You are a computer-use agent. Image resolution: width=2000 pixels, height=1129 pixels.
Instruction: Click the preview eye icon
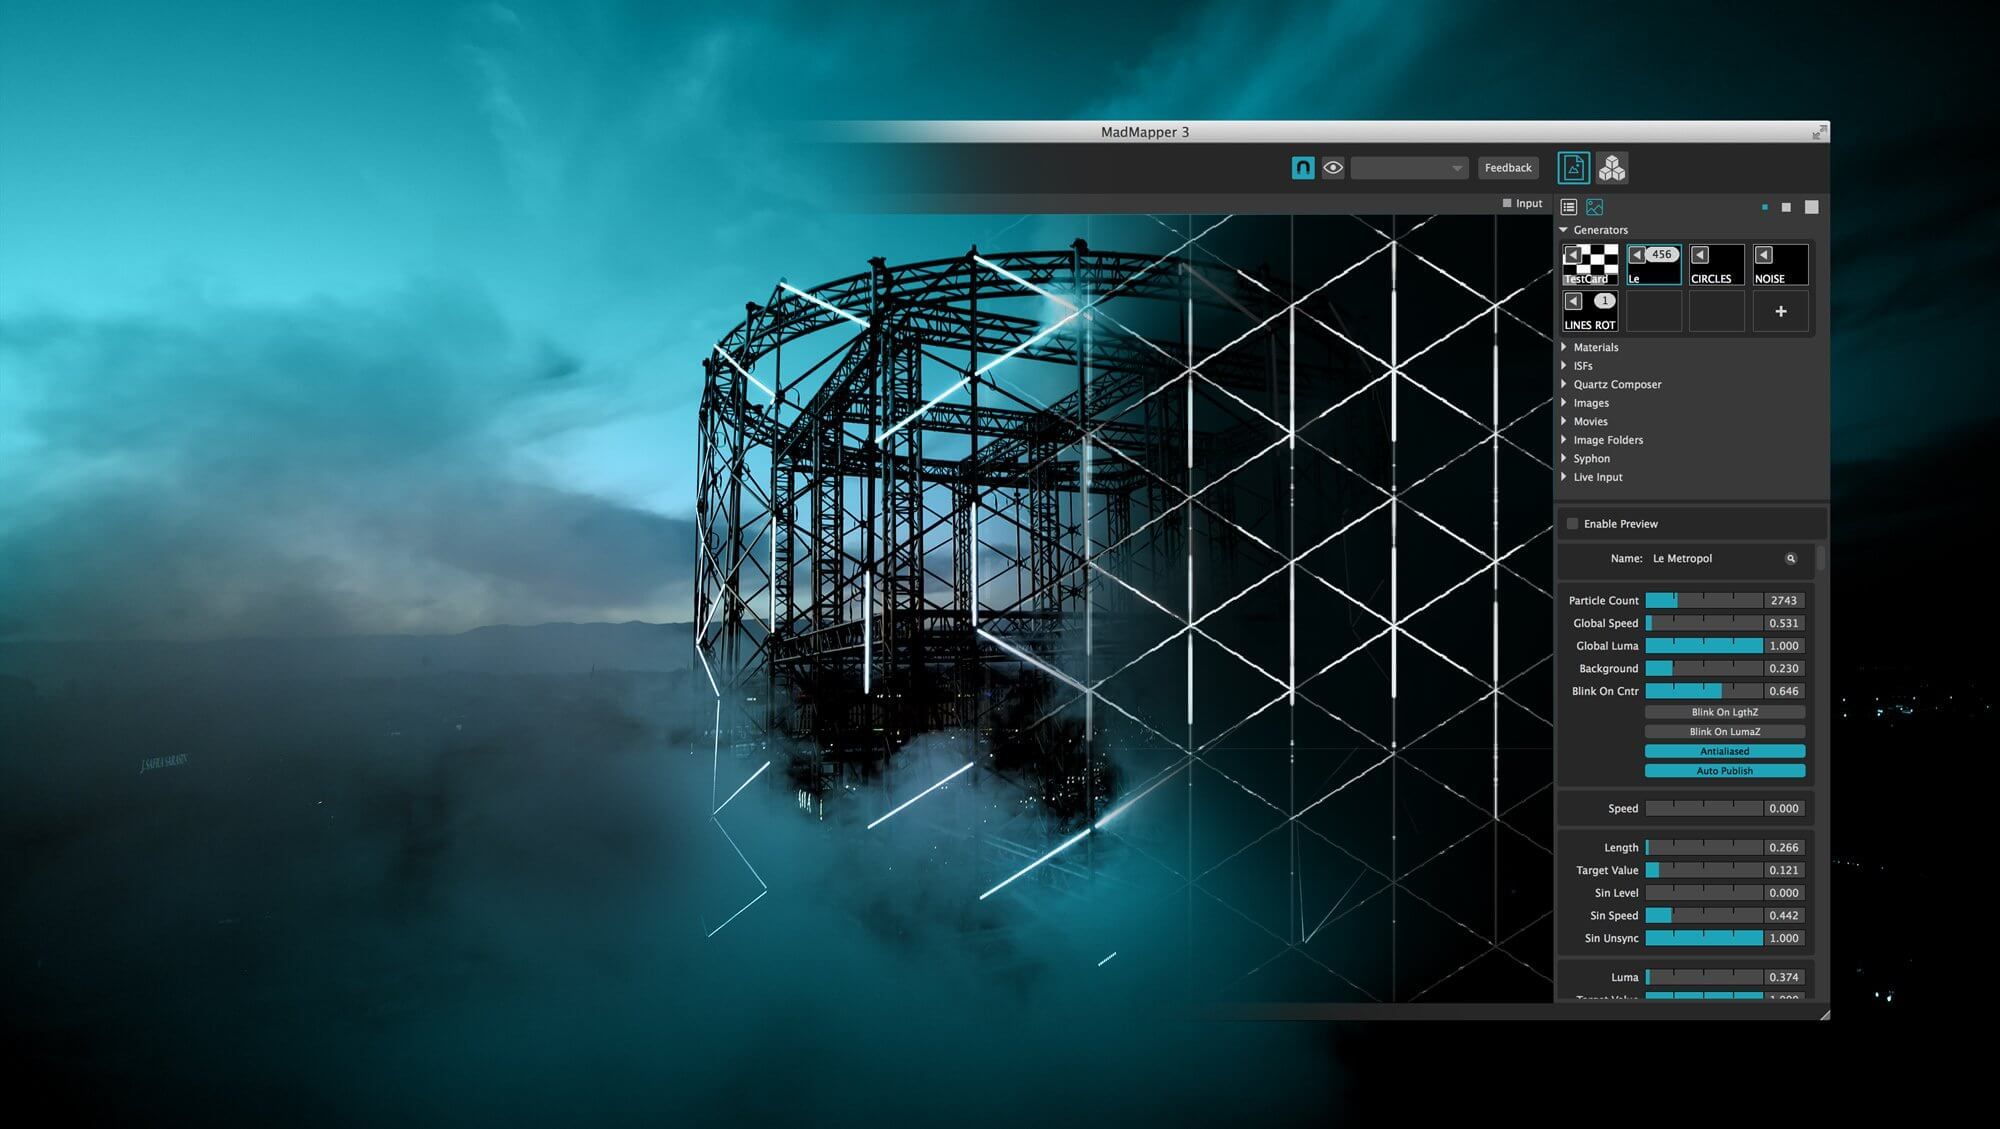[x=1332, y=168]
